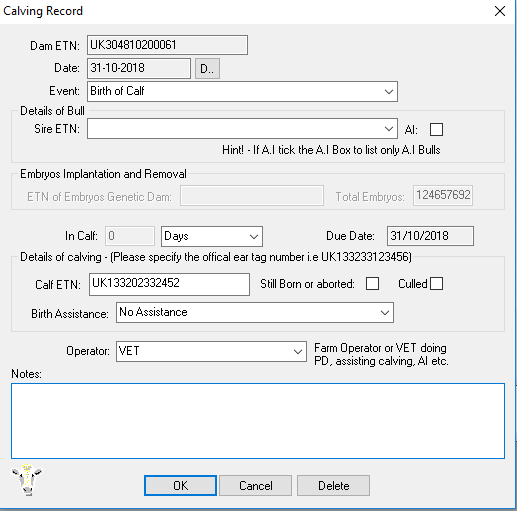Click into the Calf ETN field
517x511 pixels.
169,284
